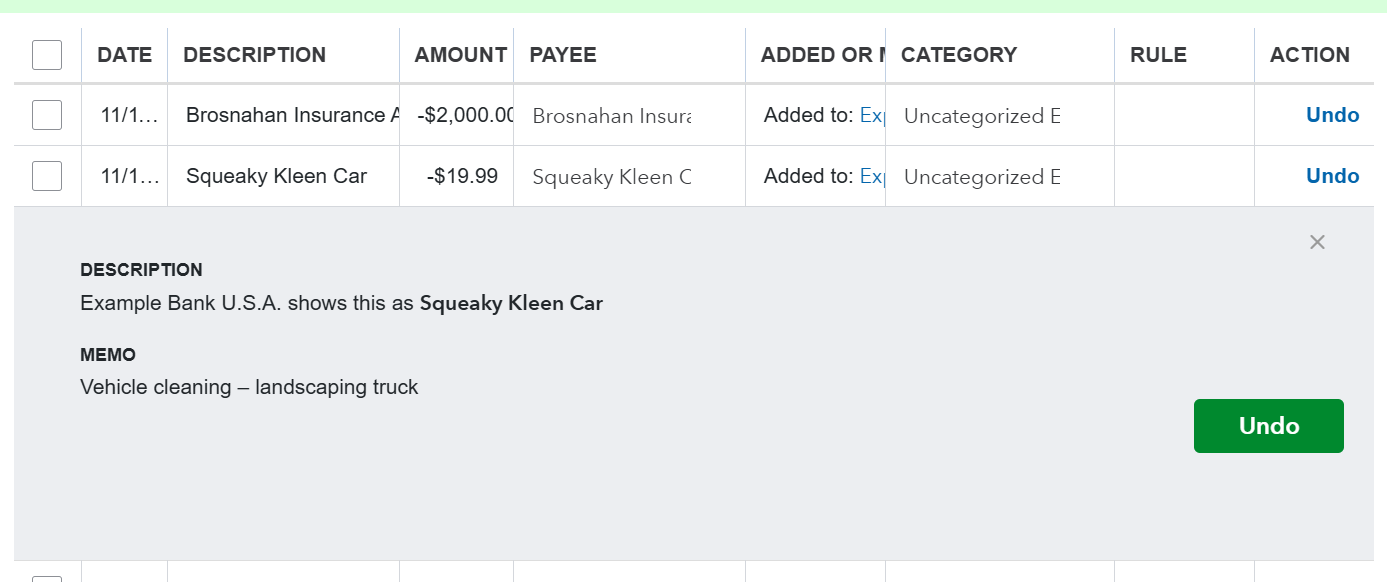Screen dimensions: 1387x582
Task: Undo the Brosnahan Insurance transaction
Action: [1332, 115]
